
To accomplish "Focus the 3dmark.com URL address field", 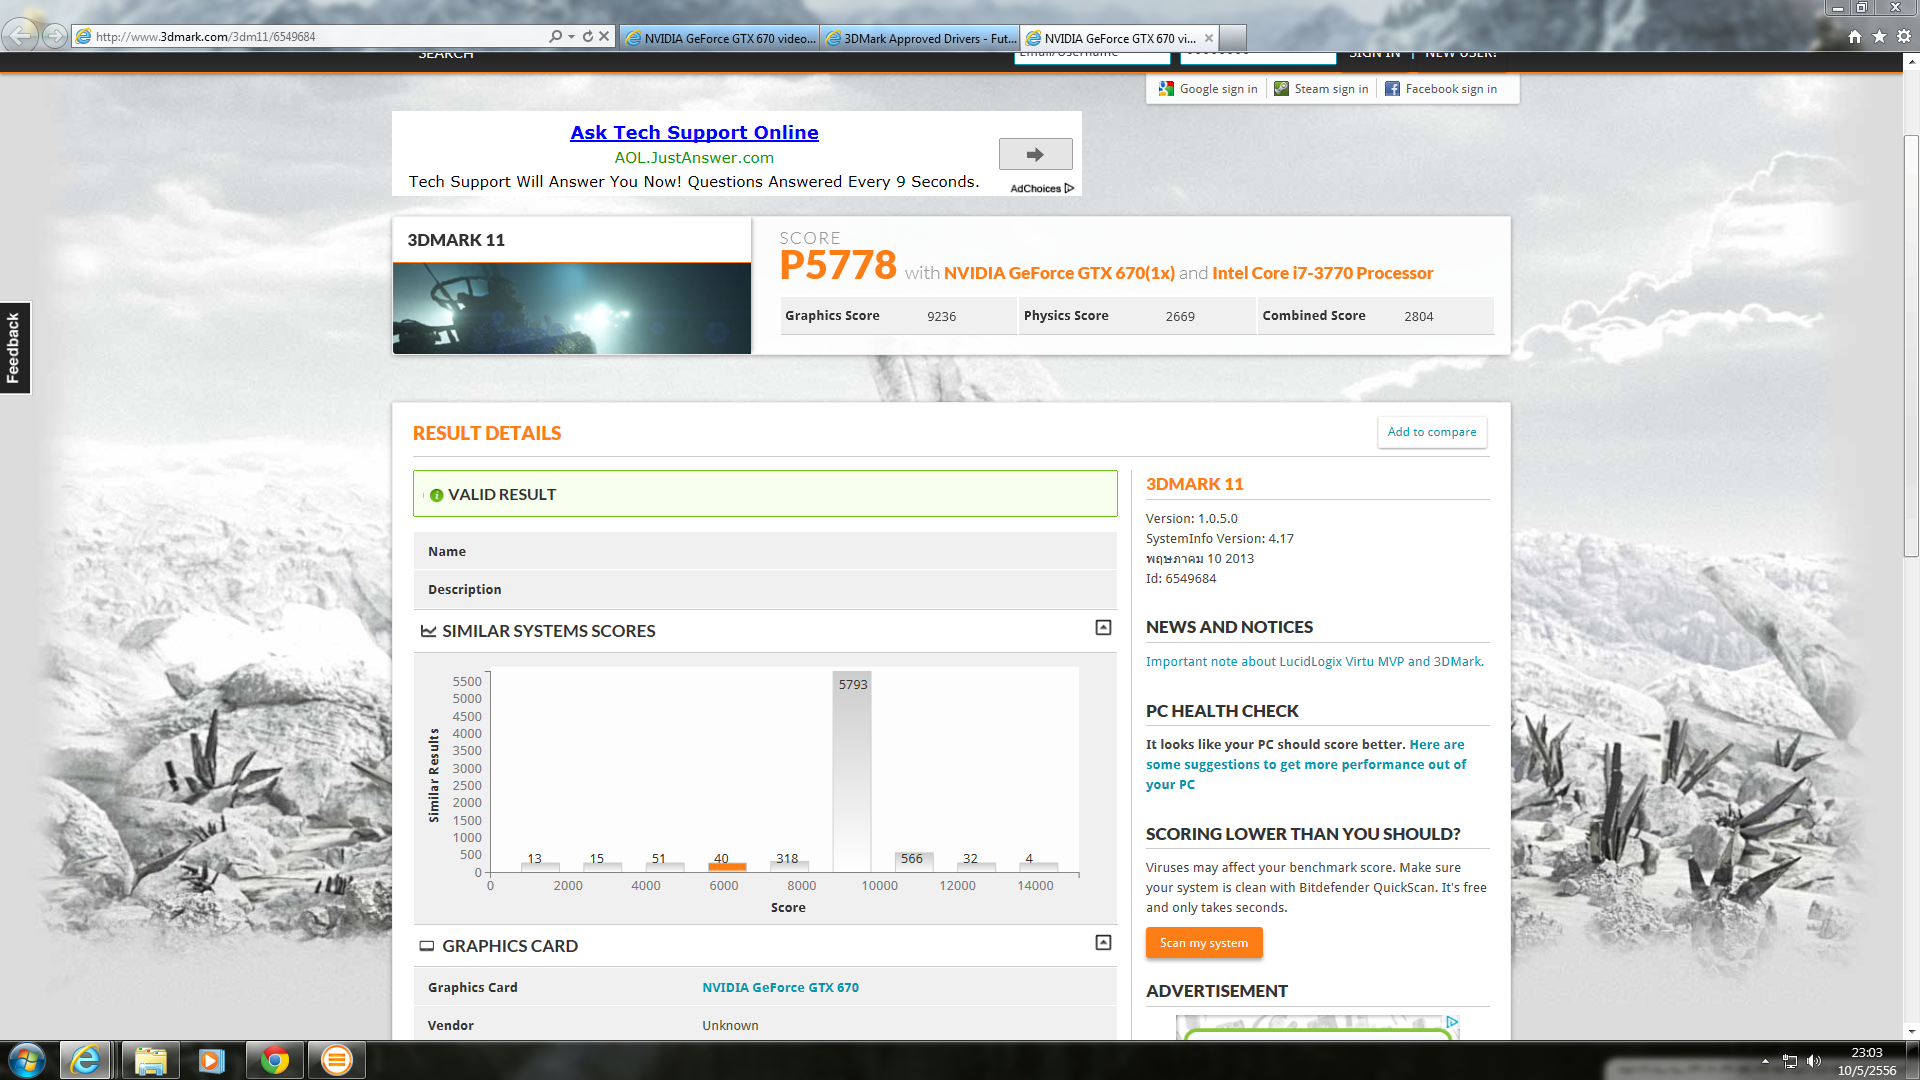I will [320, 37].
